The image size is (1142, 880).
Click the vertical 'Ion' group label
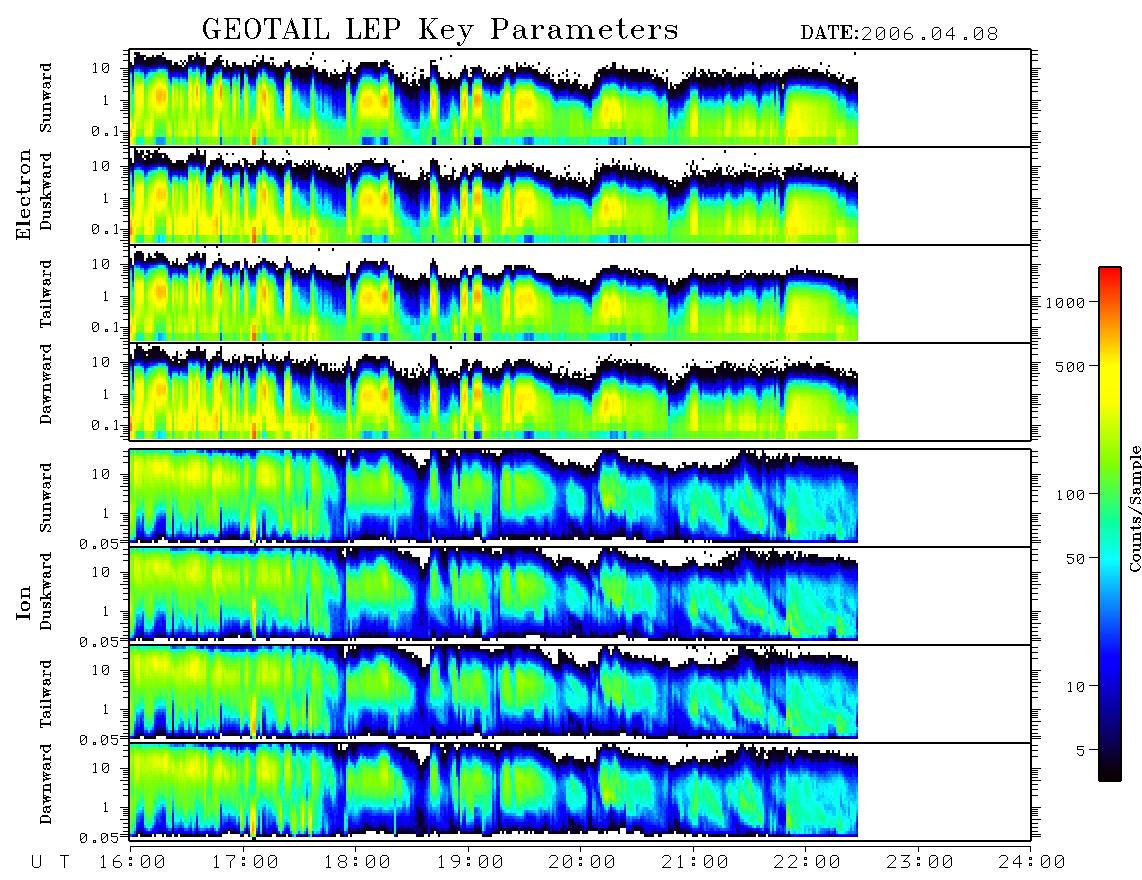[x=24, y=603]
